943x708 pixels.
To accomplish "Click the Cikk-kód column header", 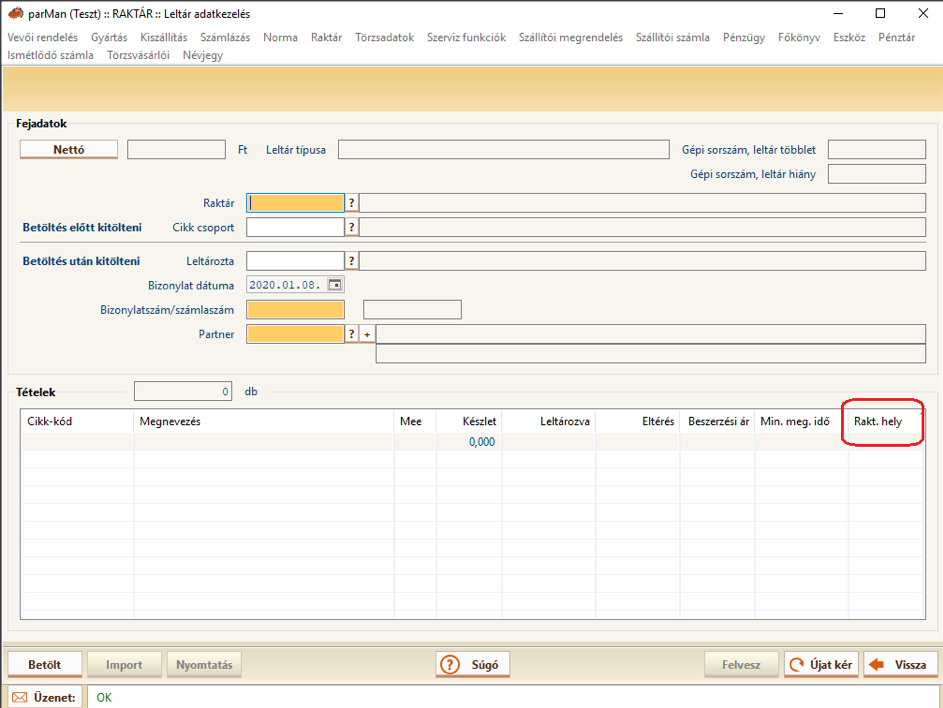I will (77, 422).
